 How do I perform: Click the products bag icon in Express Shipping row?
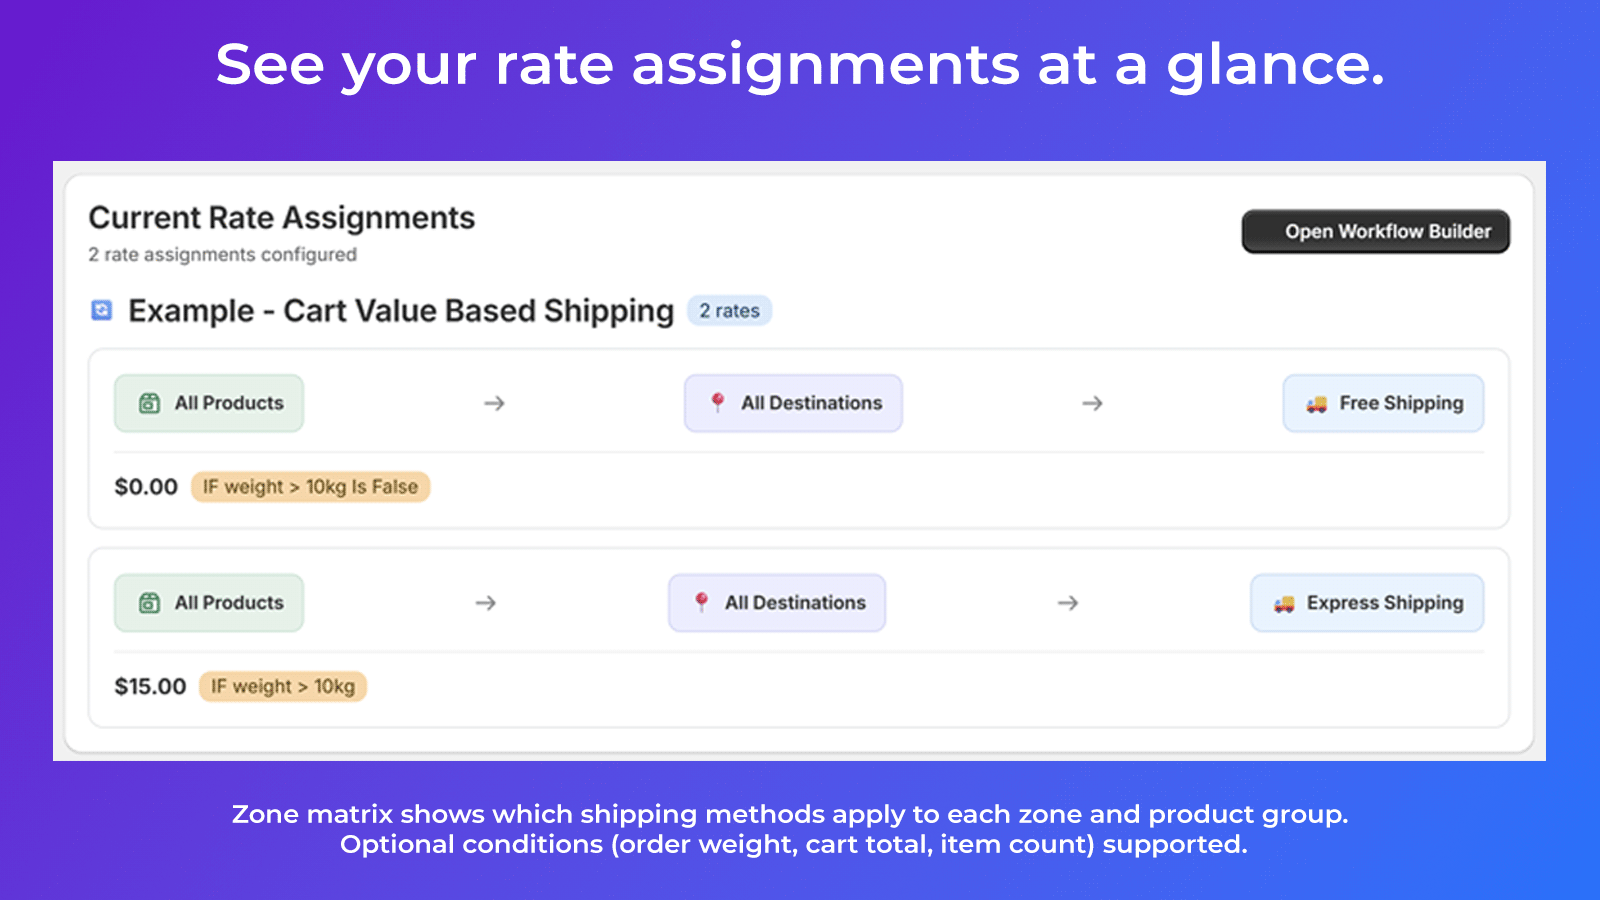149,603
